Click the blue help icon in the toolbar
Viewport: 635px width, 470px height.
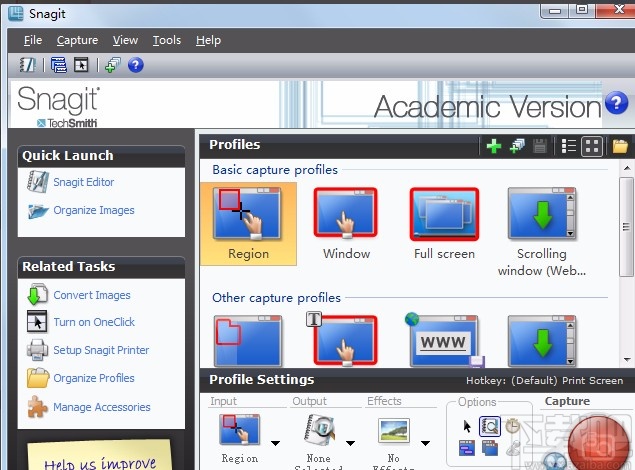136,65
